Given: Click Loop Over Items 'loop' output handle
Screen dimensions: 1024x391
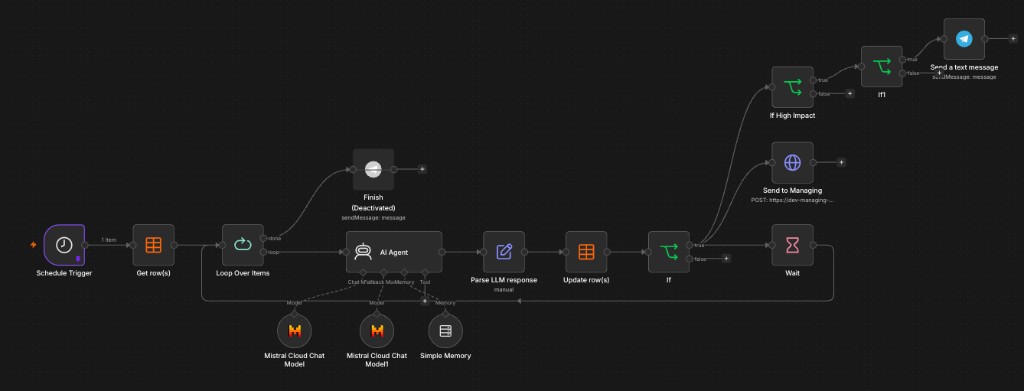Looking at the screenshot, I should coord(263,252).
